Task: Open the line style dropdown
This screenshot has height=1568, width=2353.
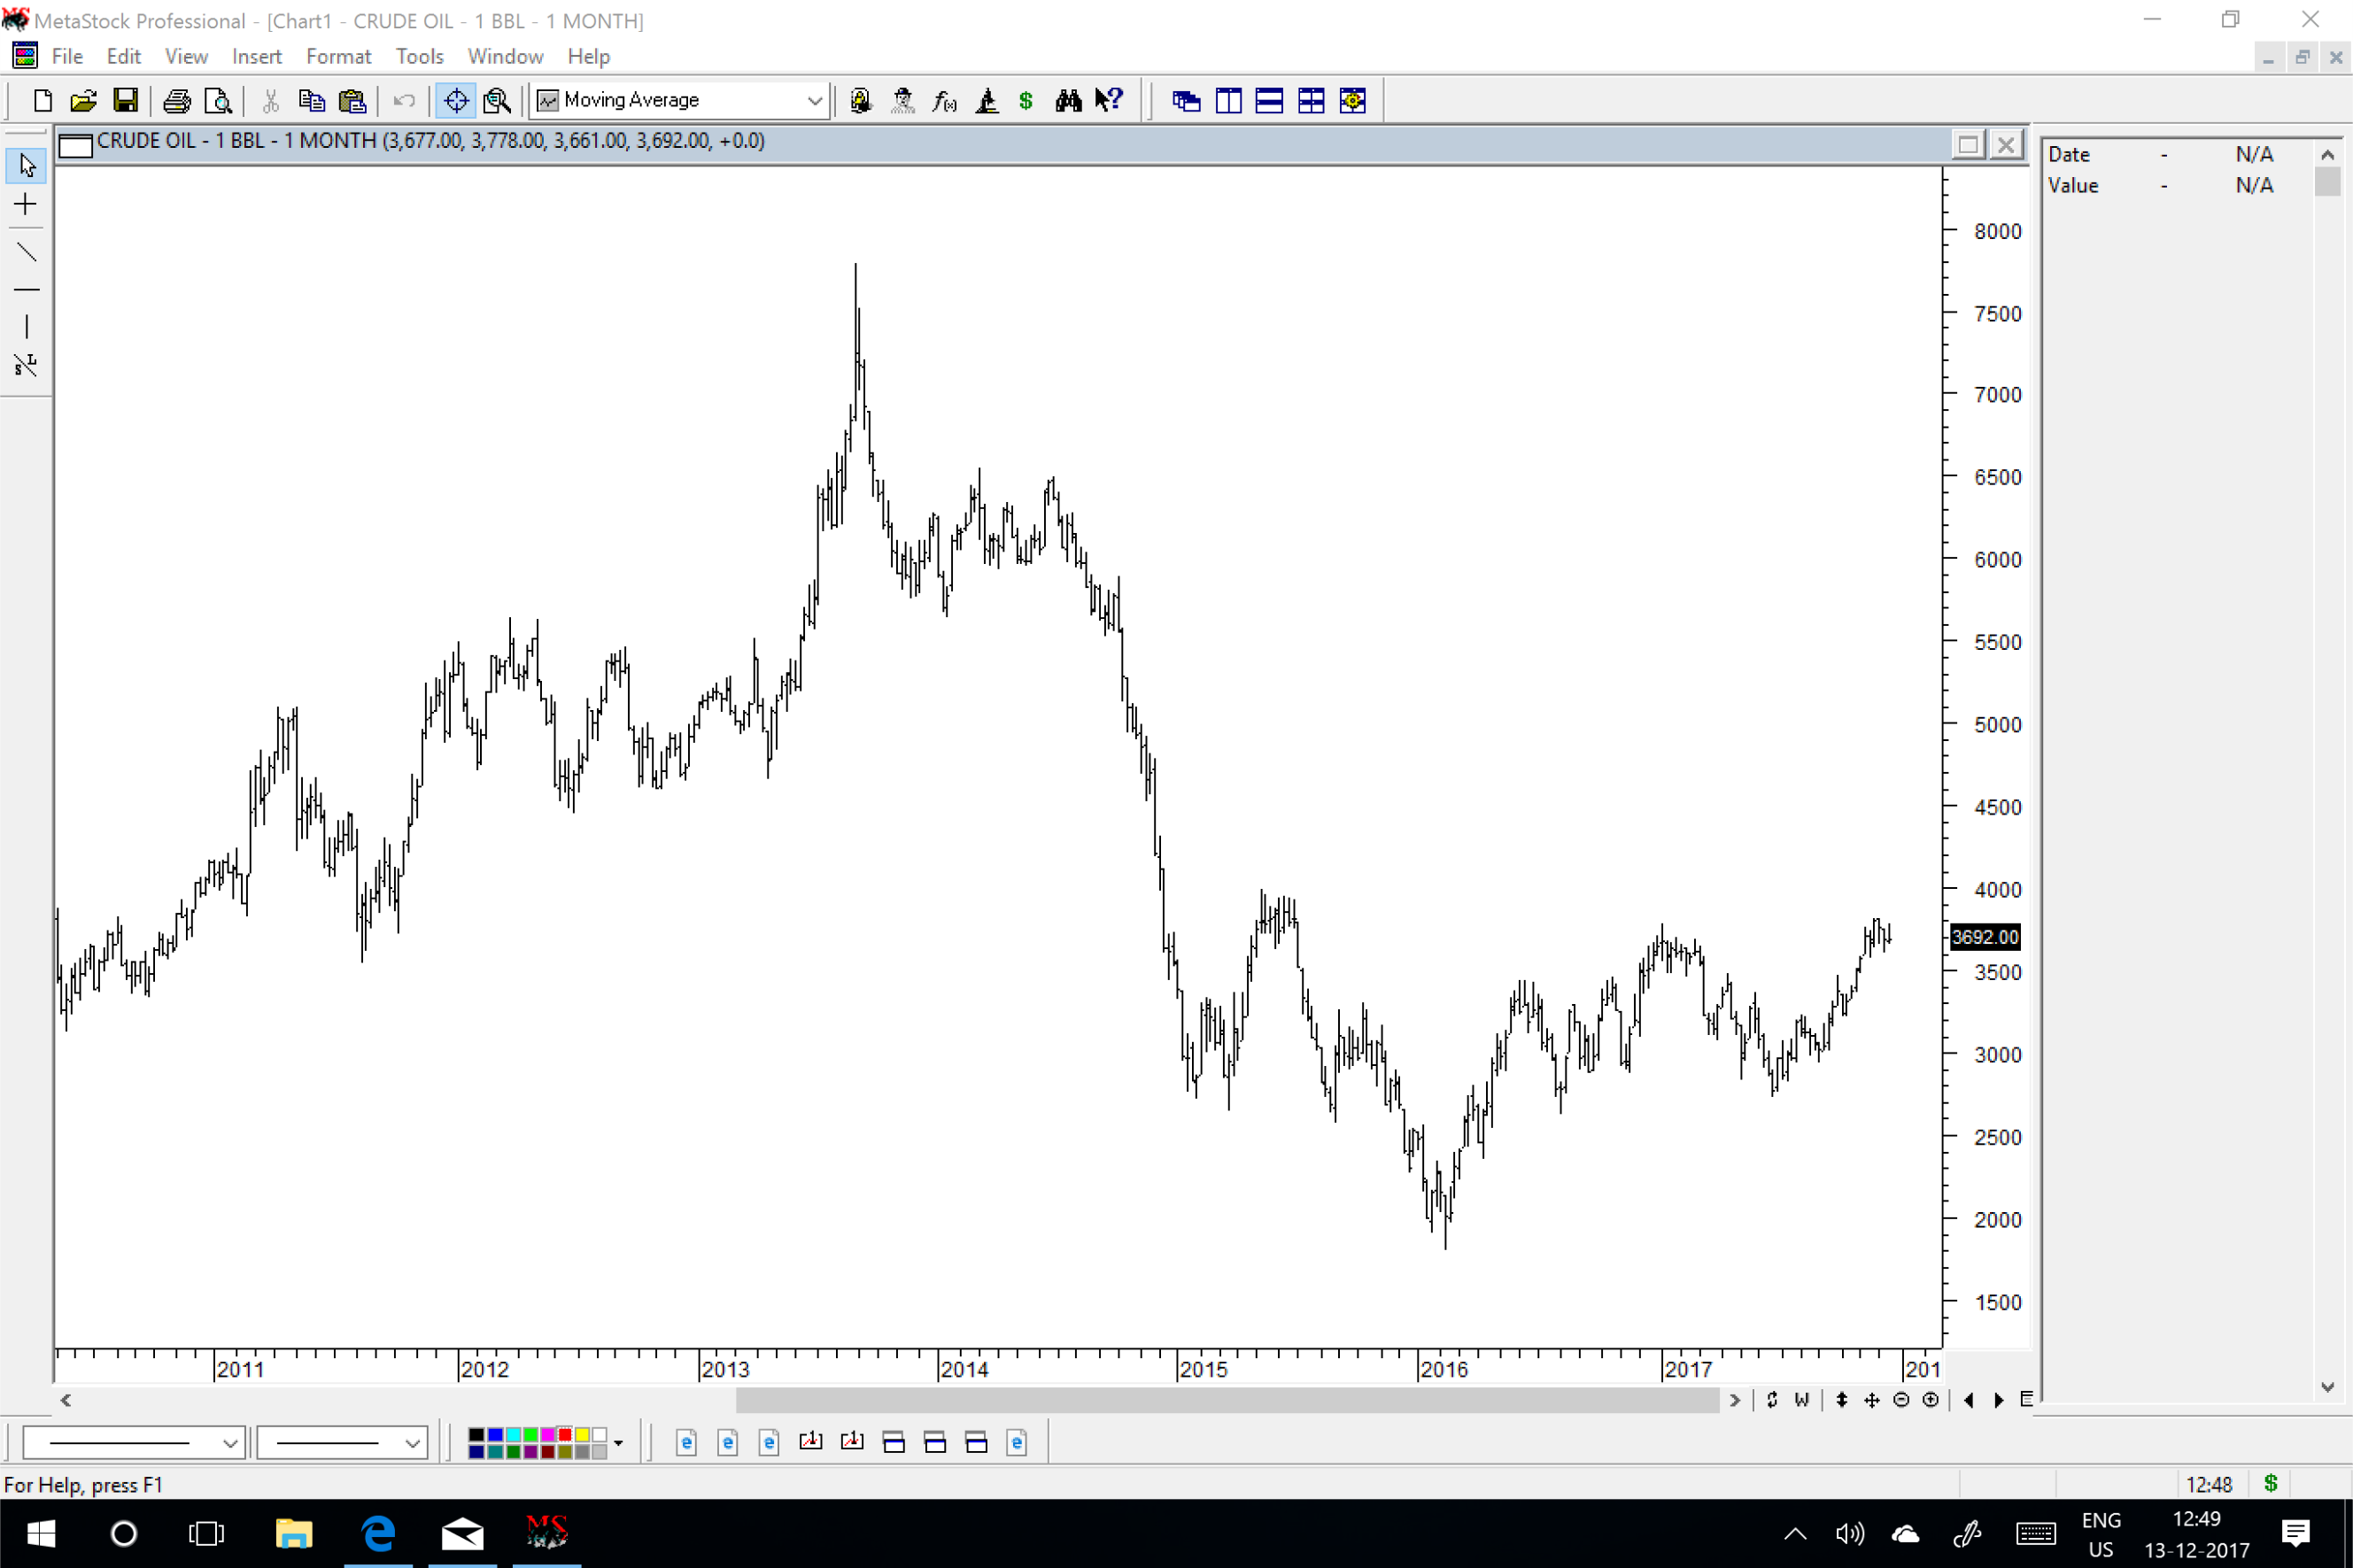Action: click(229, 1442)
